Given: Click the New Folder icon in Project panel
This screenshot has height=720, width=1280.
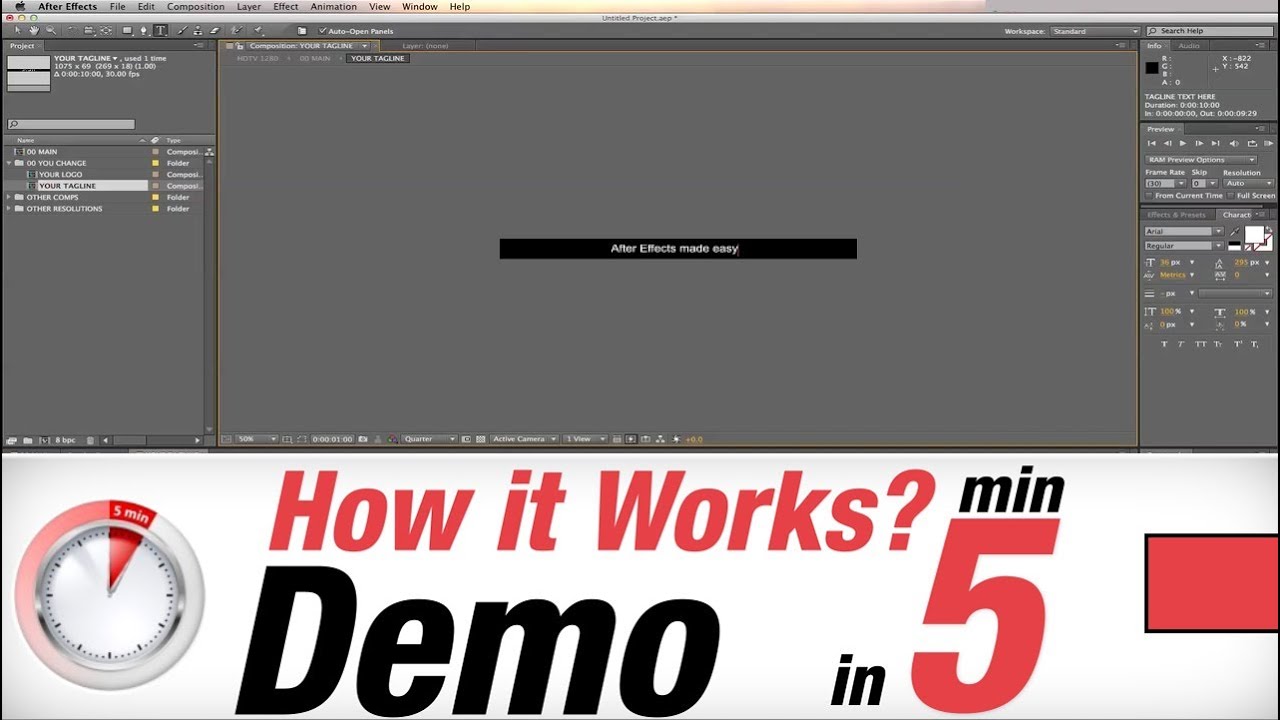Looking at the screenshot, I should (x=28, y=440).
